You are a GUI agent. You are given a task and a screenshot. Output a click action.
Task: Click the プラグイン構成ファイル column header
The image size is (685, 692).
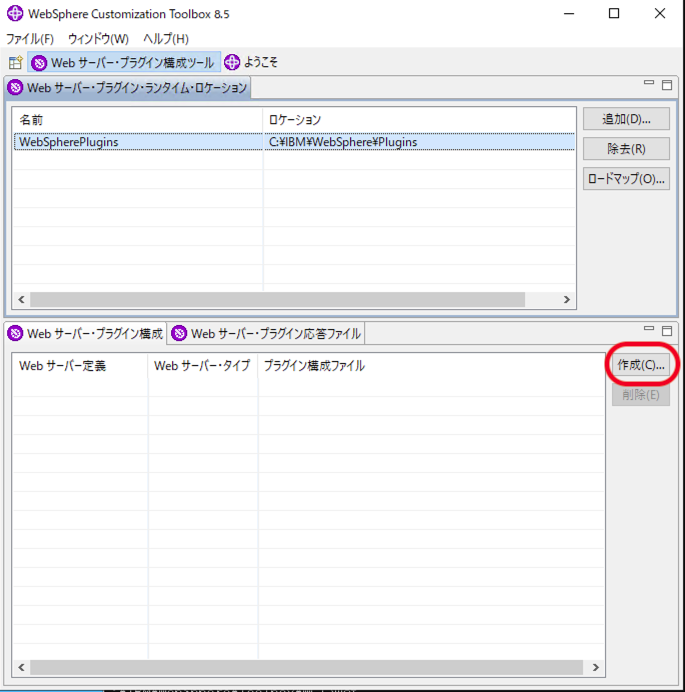(431, 365)
